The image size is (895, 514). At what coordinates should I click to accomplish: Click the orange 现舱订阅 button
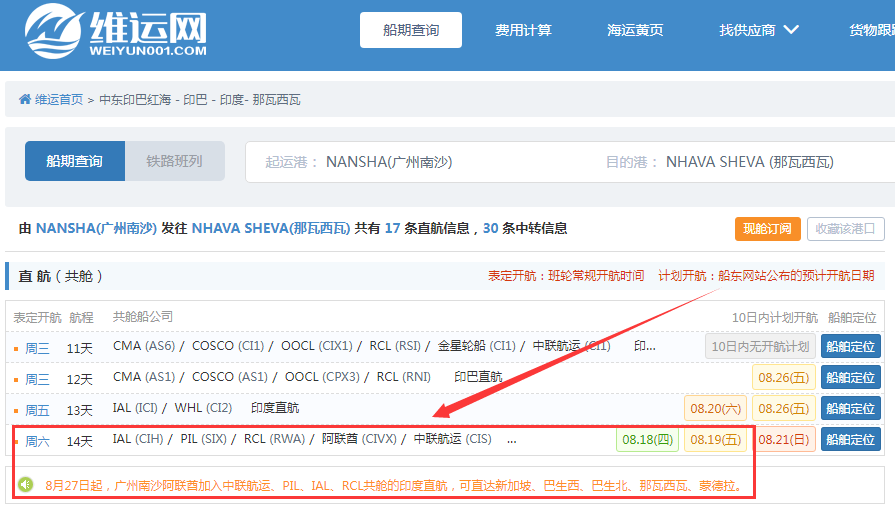[767, 229]
